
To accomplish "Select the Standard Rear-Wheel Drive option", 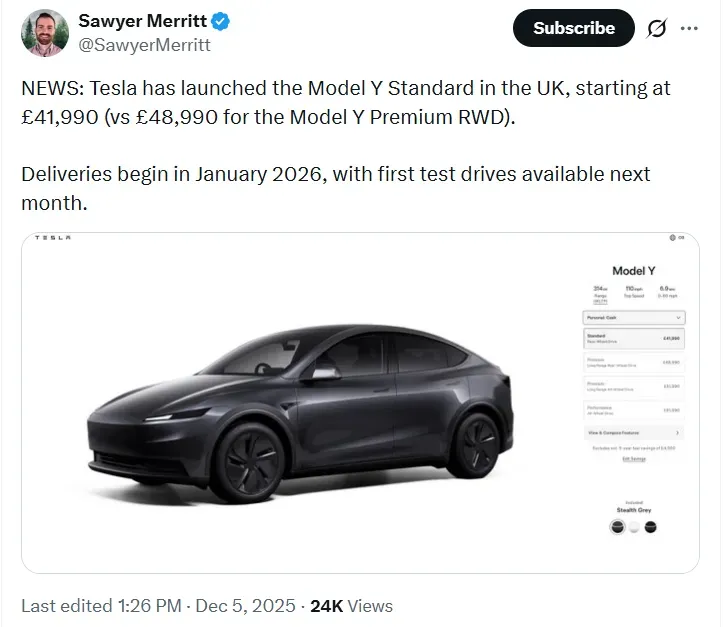I will coord(632,338).
